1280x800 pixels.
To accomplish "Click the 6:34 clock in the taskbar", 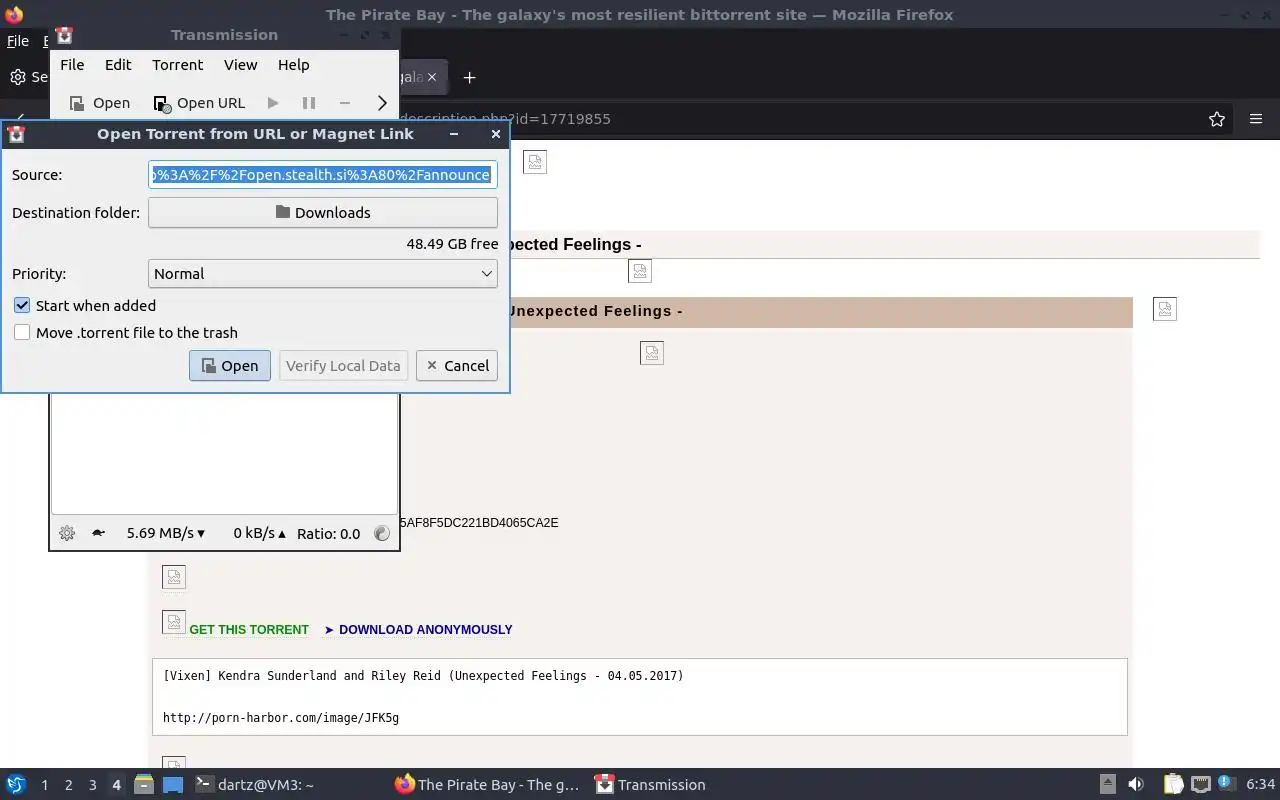I will 1260,784.
